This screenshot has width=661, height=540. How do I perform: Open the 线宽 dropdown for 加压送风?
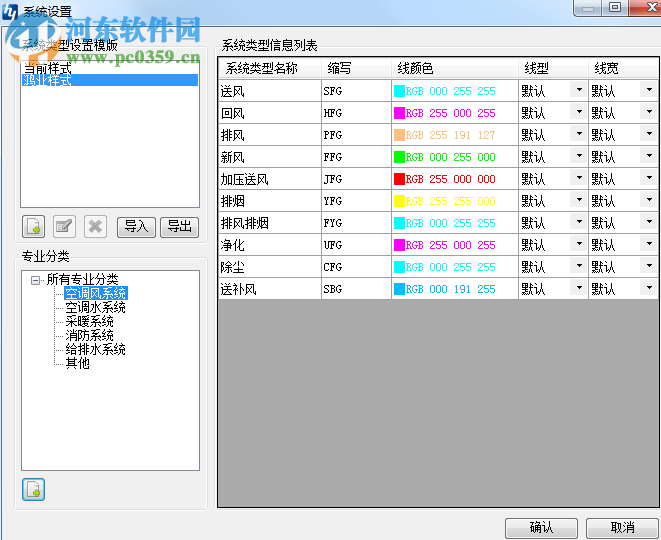pyautogui.click(x=649, y=177)
